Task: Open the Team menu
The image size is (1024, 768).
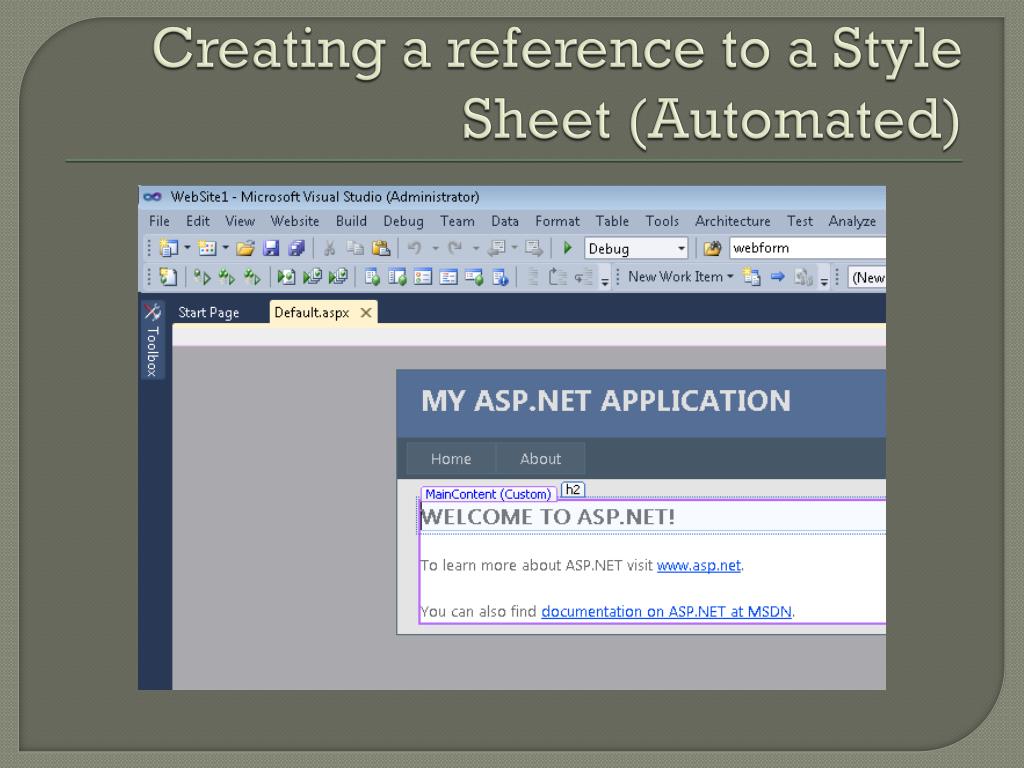Action: click(x=457, y=221)
